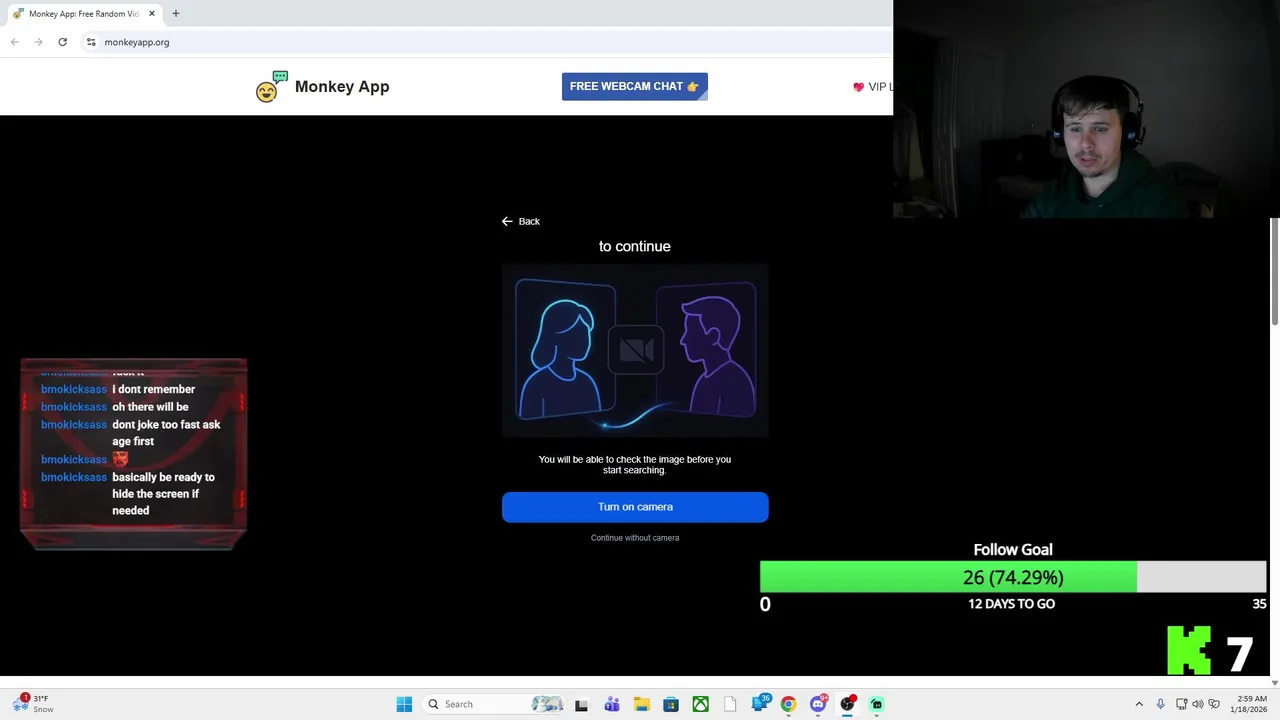Screen dimensions: 1280x720
Task: Open OBS Studio from taskbar
Action: click(847, 704)
